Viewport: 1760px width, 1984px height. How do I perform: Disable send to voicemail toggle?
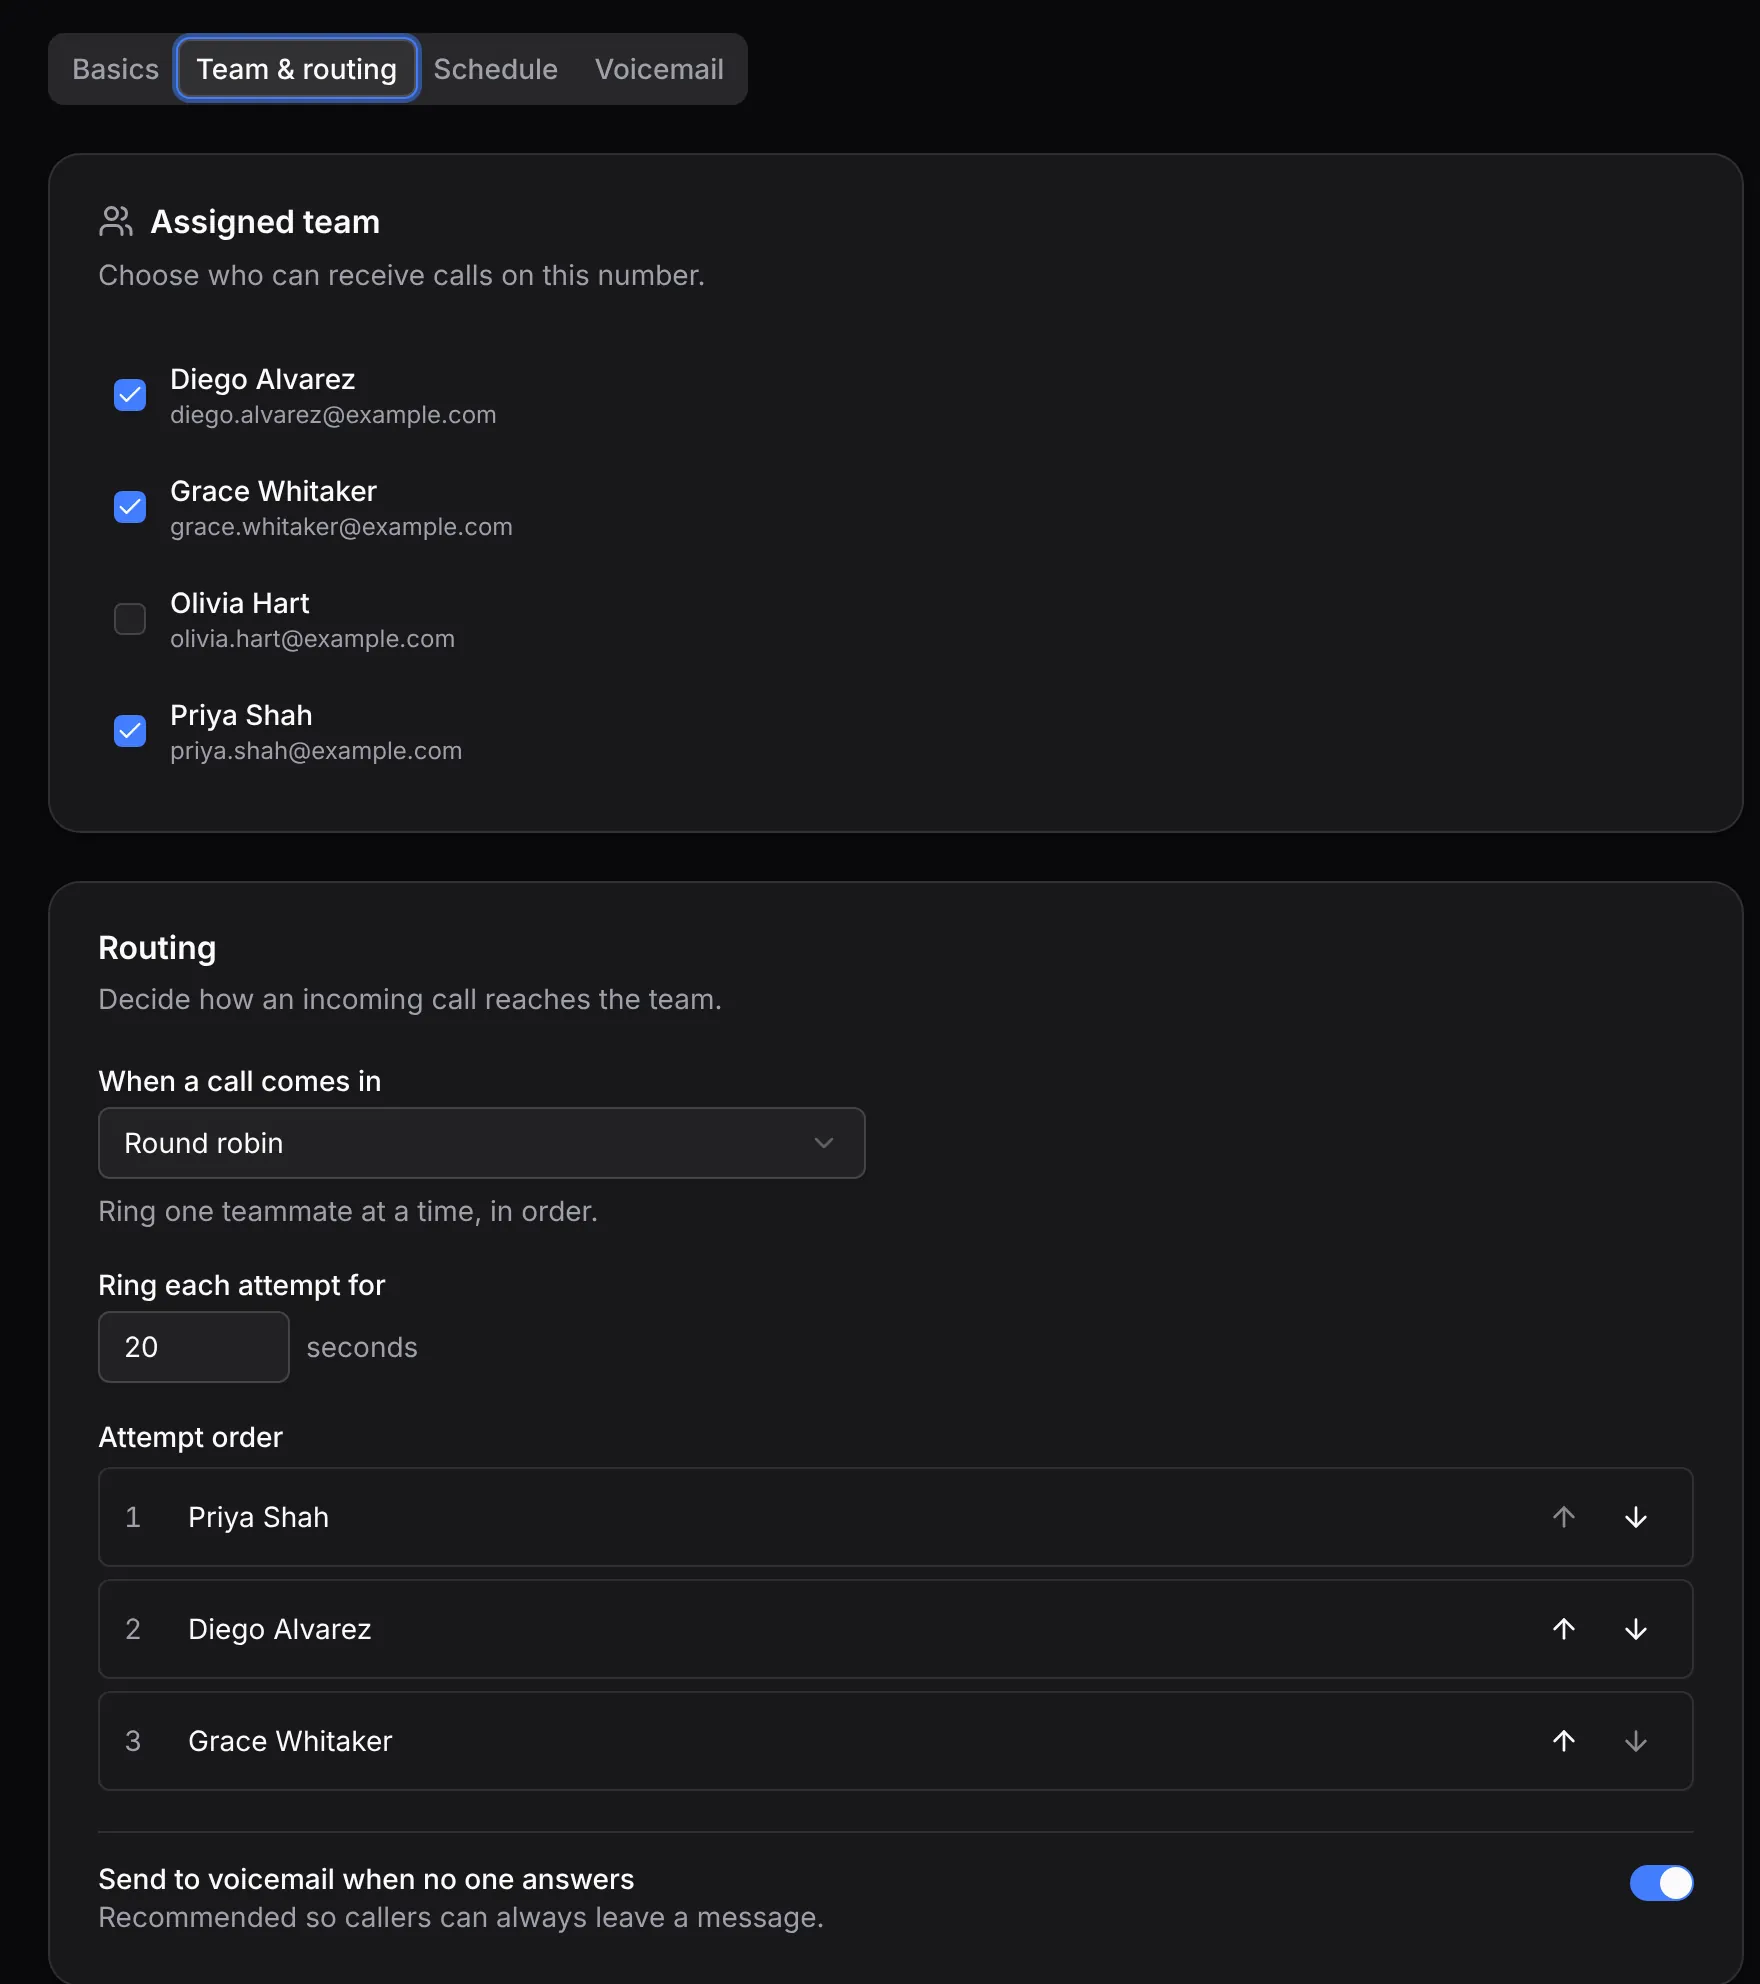pyautogui.click(x=1661, y=1883)
